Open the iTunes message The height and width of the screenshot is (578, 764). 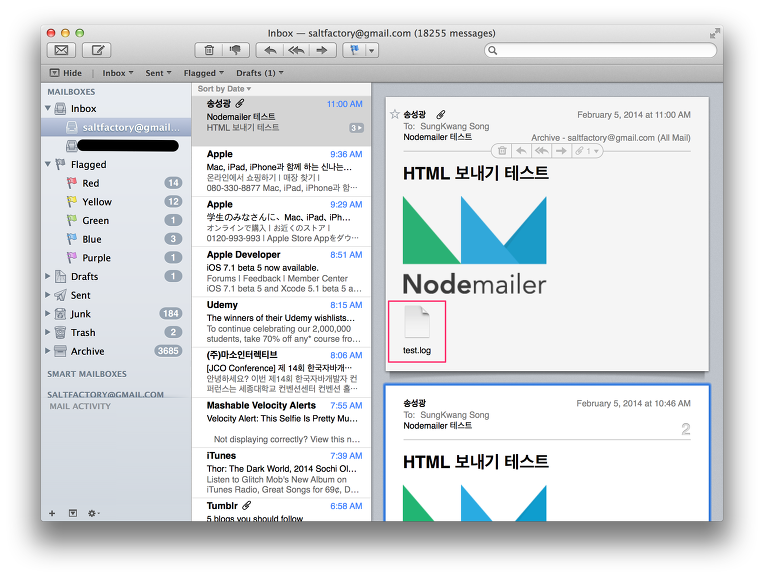282,473
